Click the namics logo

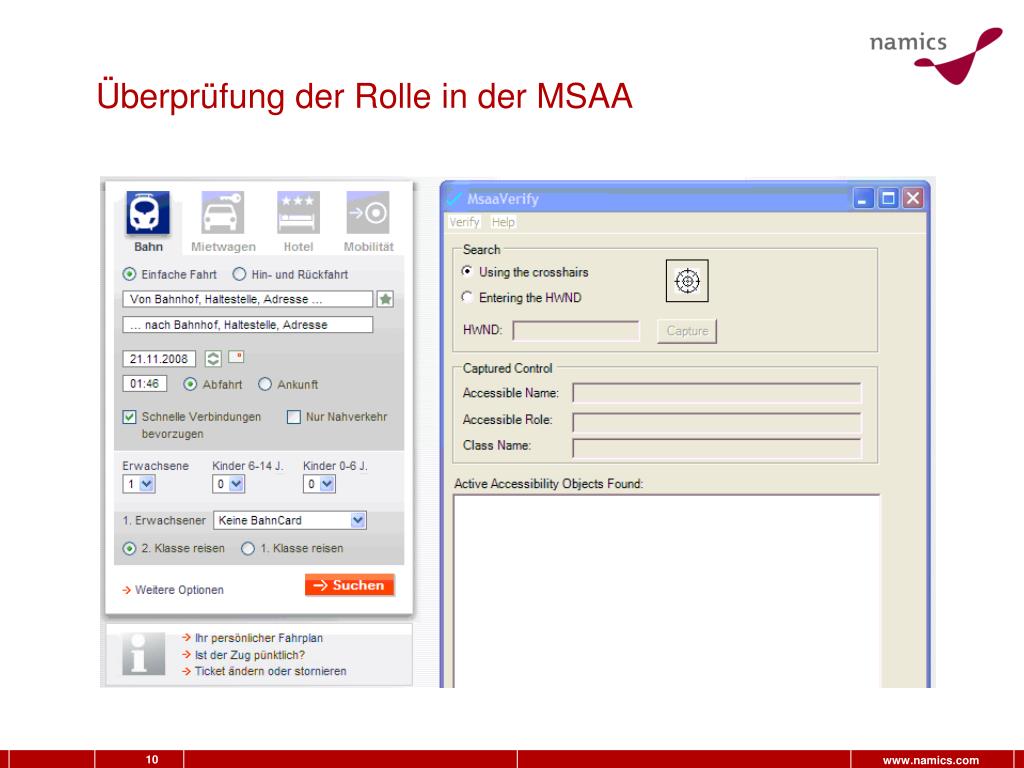[935, 55]
